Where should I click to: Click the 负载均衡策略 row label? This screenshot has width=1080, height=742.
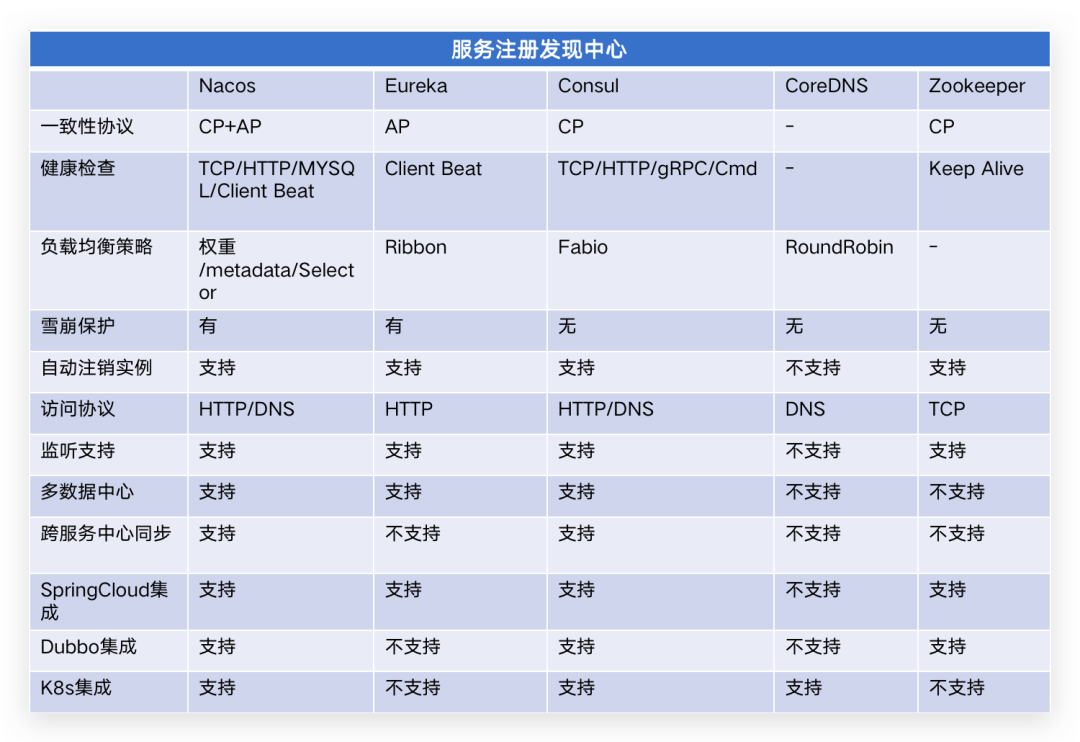(96, 247)
